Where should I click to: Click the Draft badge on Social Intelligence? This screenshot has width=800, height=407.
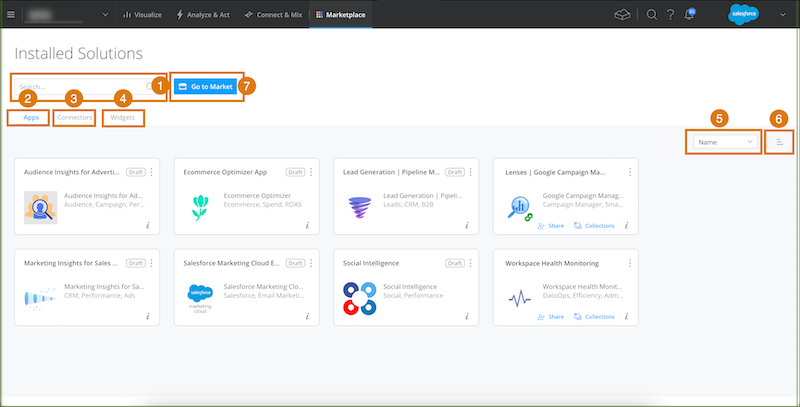tap(455, 263)
